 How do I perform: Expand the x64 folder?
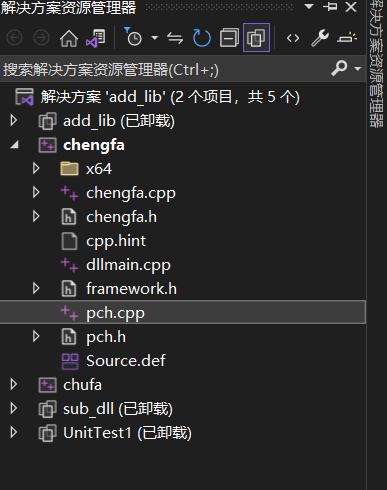coord(36,169)
